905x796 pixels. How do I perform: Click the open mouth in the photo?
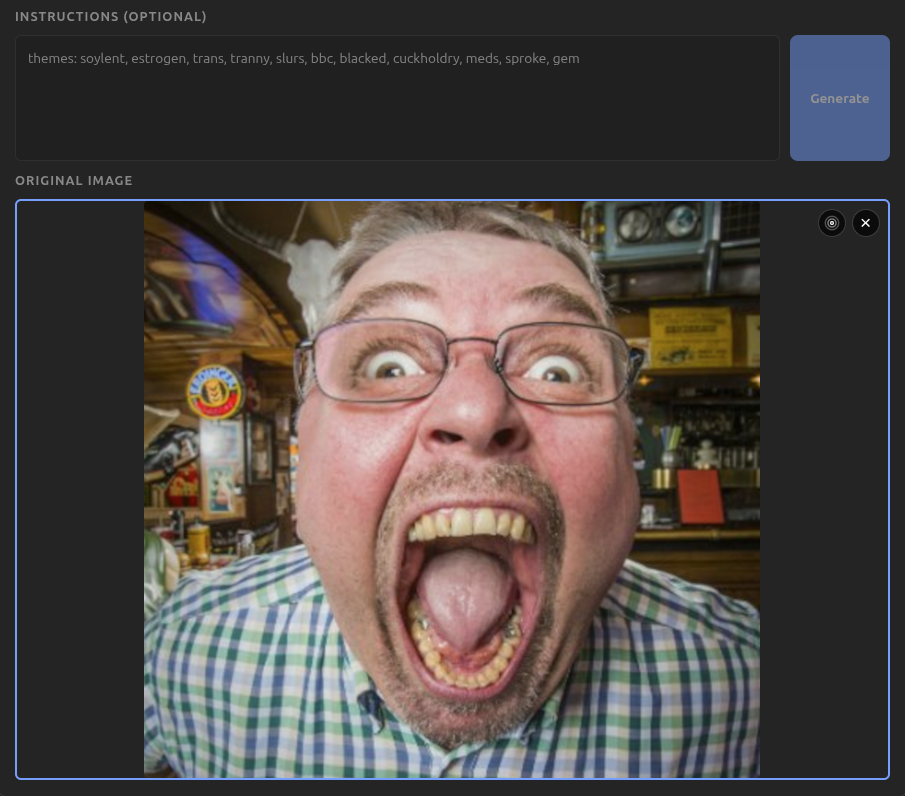coord(465,600)
